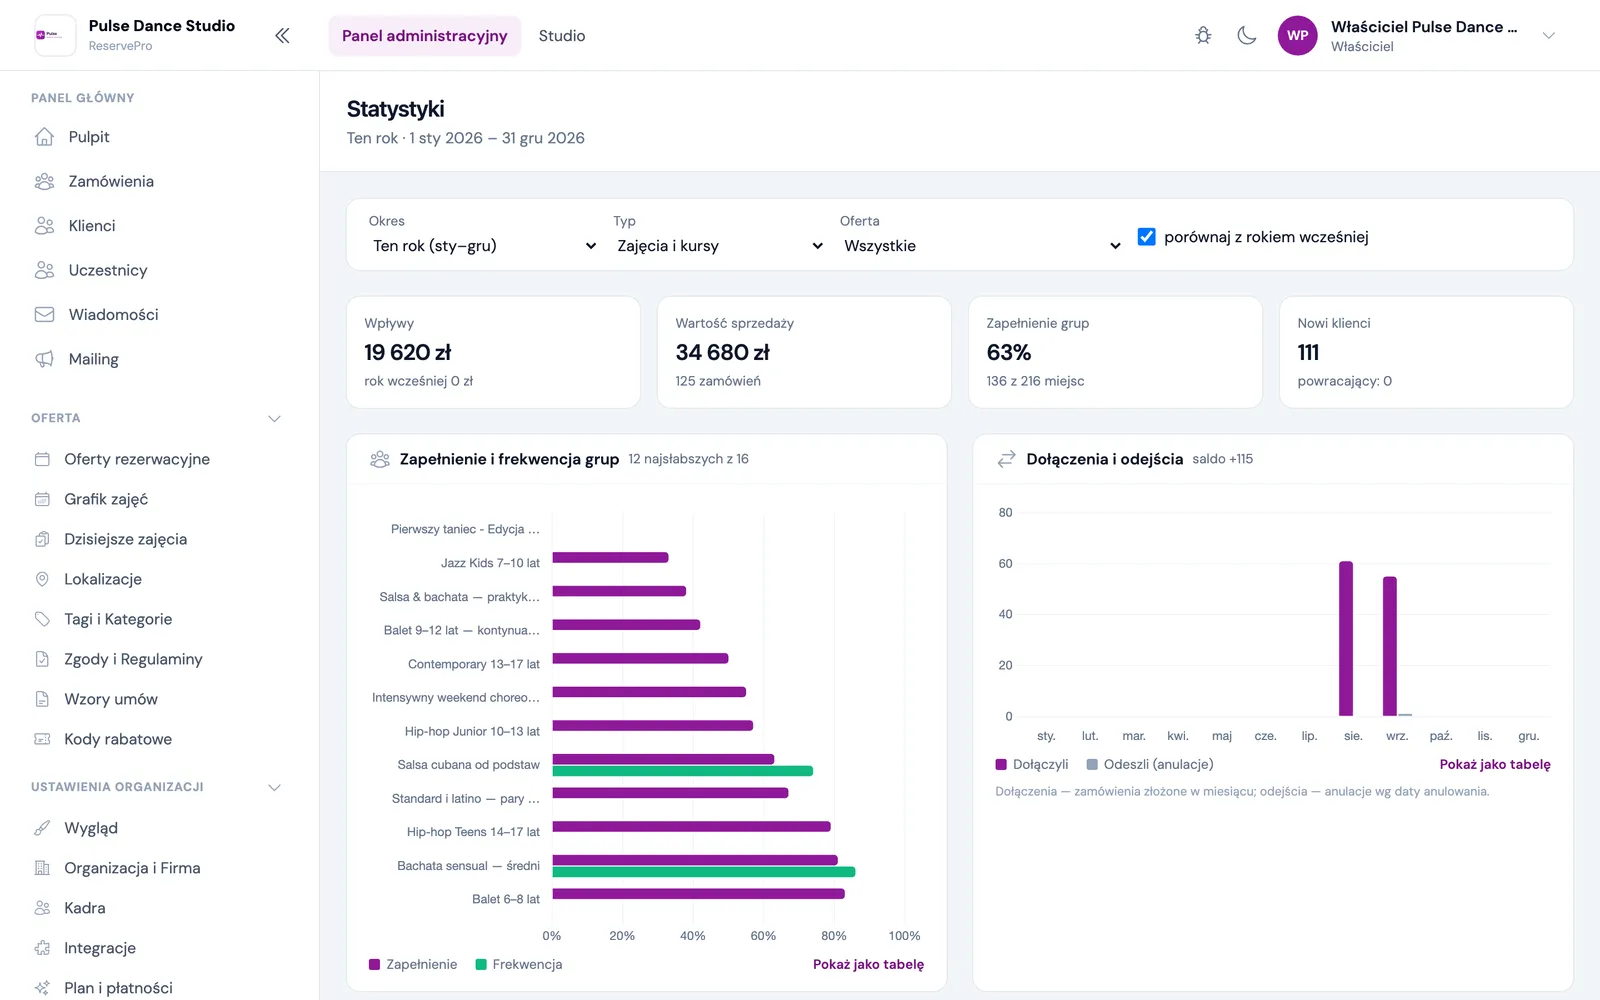Click the Integracje puzzle icon
Screen dimensions: 1600x1000
pos(42,948)
